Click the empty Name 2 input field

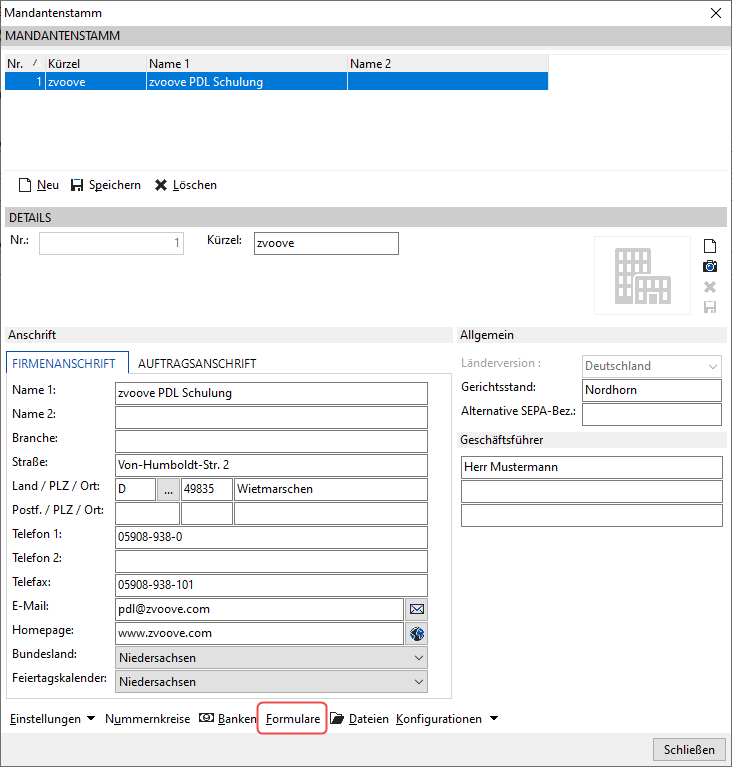(x=271, y=418)
